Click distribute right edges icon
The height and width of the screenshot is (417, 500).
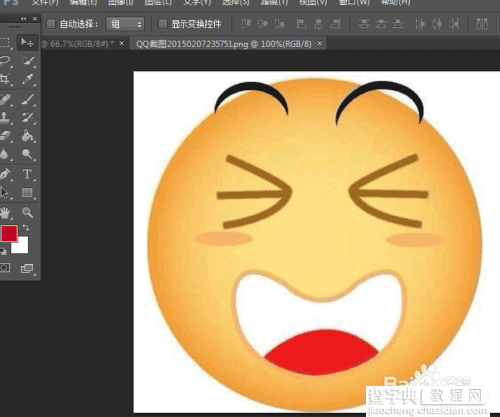click(x=454, y=24)
